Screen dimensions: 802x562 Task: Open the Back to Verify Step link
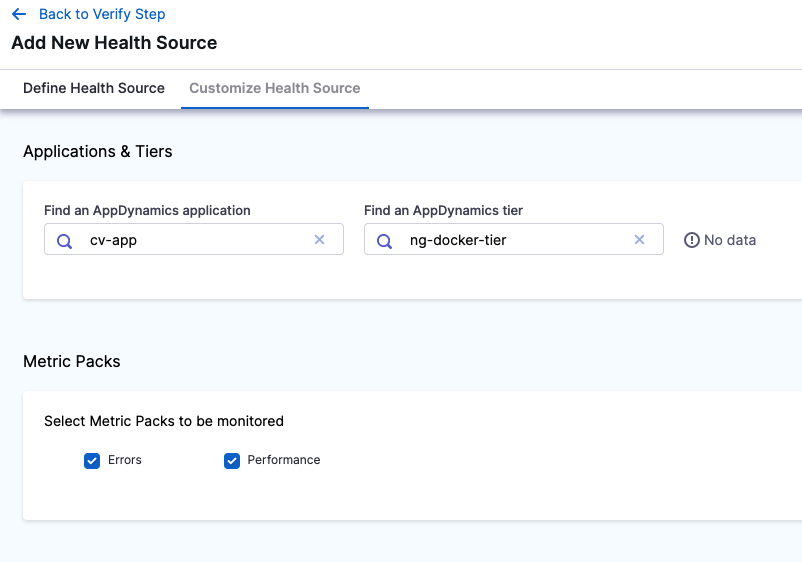click(x=102, y=14)
